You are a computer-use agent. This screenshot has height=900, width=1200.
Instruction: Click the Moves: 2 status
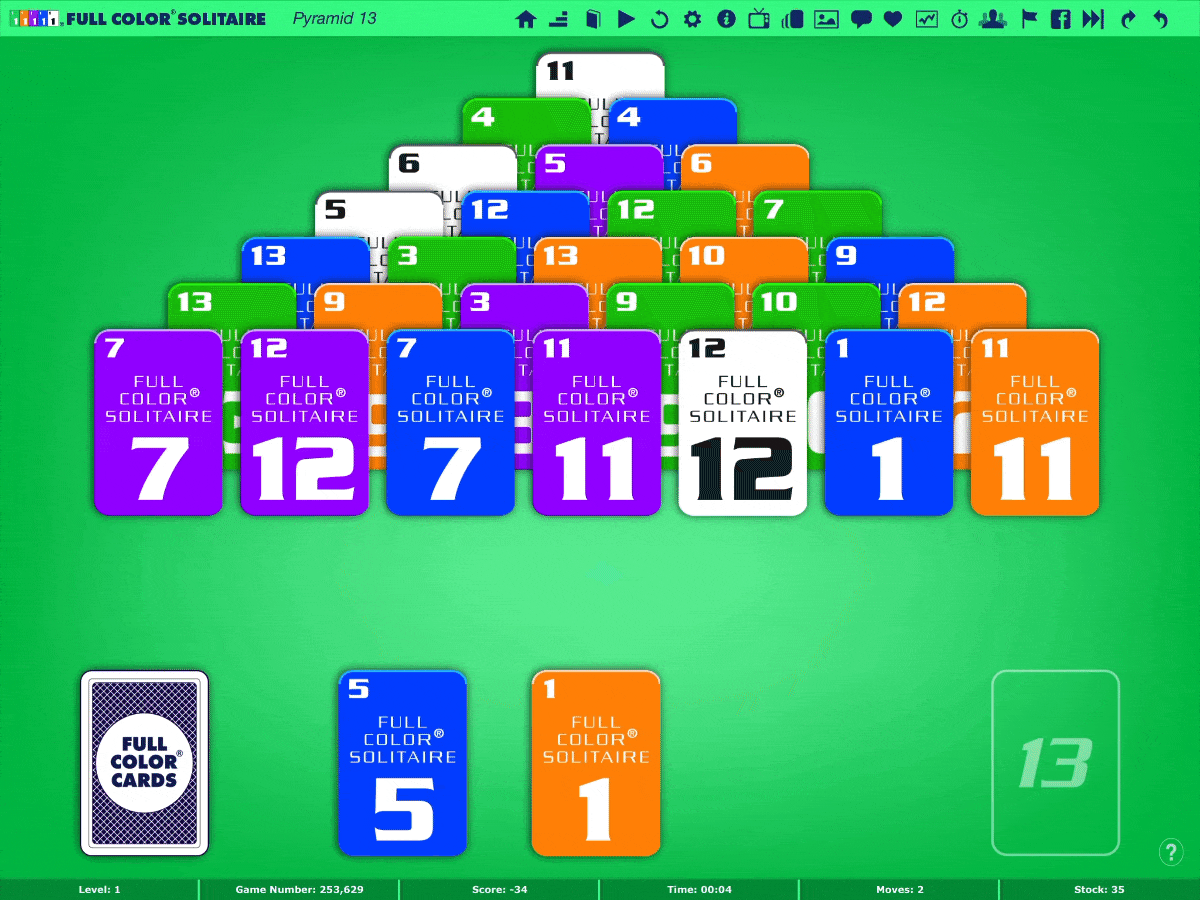[899, 889]
